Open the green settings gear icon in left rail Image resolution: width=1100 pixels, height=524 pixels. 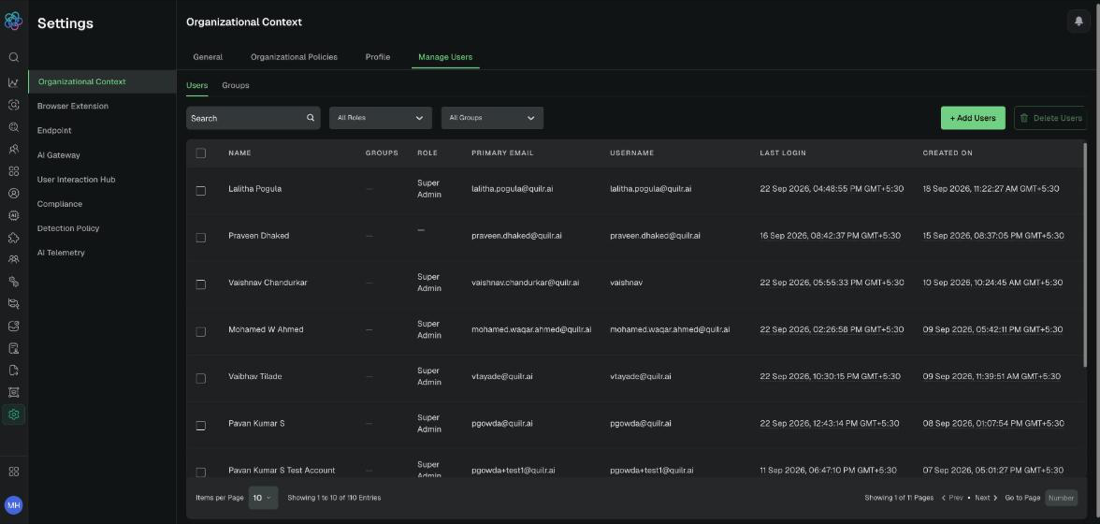pyautogui.click(x=13, y=414)
